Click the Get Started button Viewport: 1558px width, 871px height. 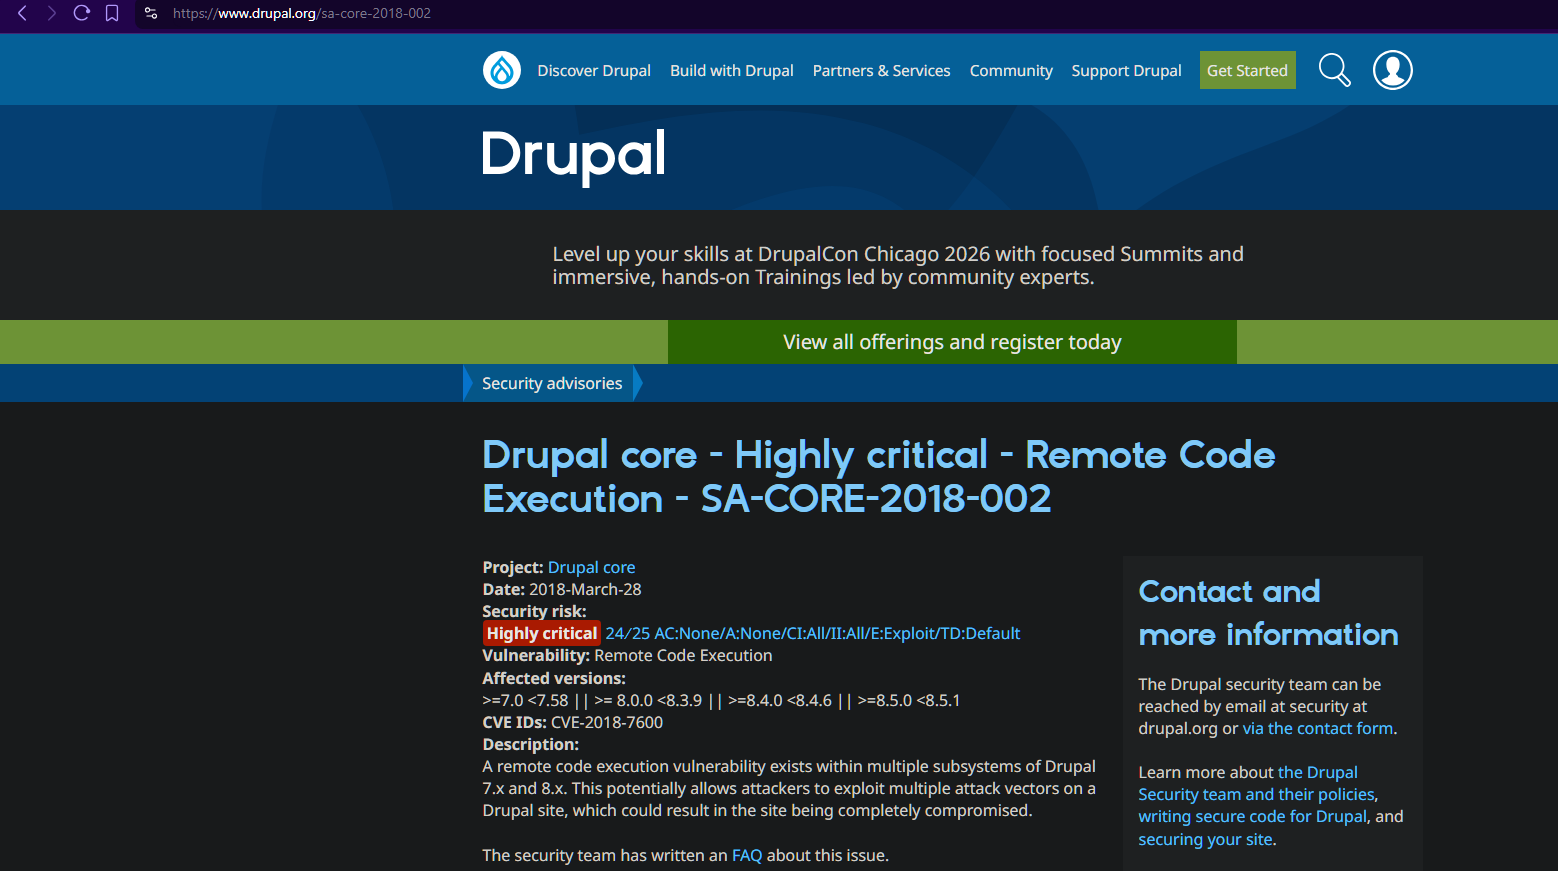tap(1247, 70)
